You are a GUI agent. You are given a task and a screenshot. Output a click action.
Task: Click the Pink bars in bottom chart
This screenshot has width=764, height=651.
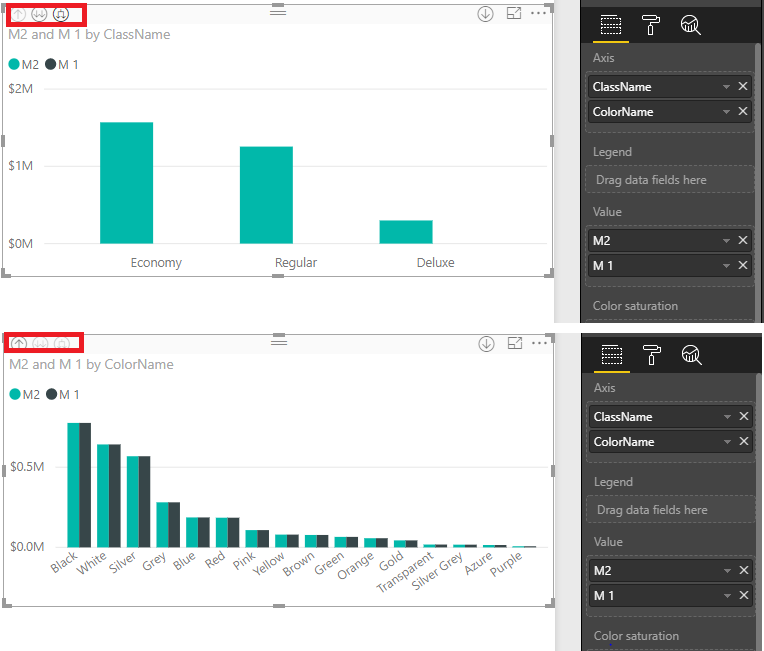[x=257, y=538]
